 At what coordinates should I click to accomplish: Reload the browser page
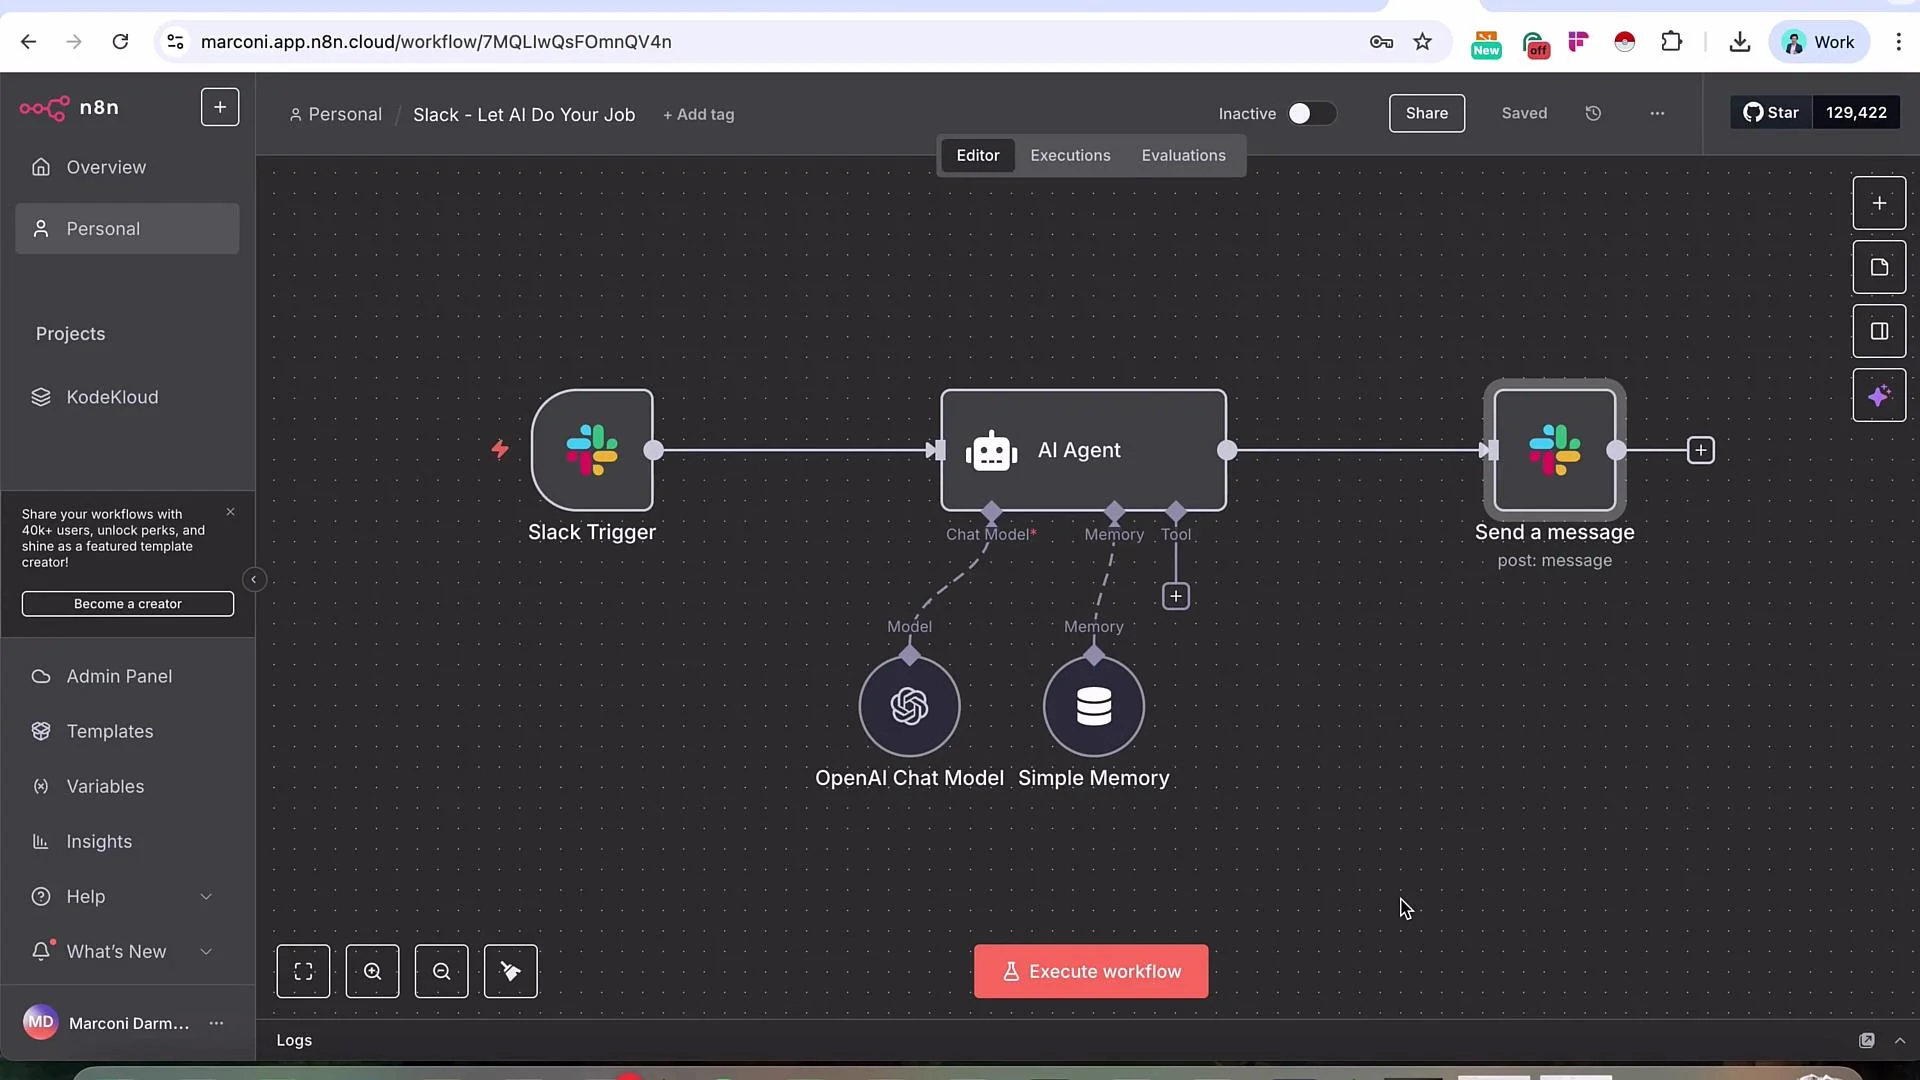point(120,42)
